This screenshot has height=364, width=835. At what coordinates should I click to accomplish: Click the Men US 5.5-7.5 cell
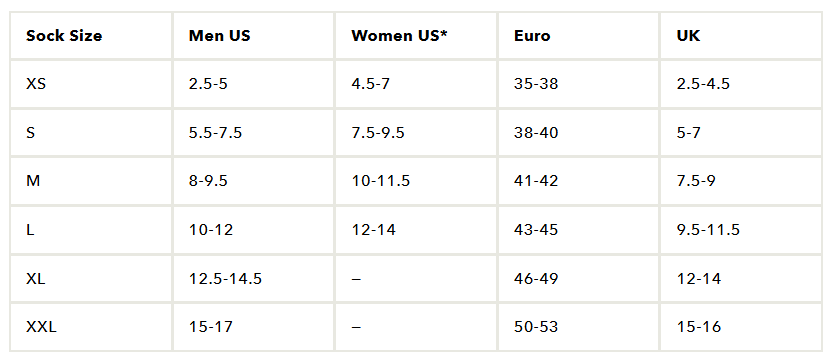pos(253,133)
